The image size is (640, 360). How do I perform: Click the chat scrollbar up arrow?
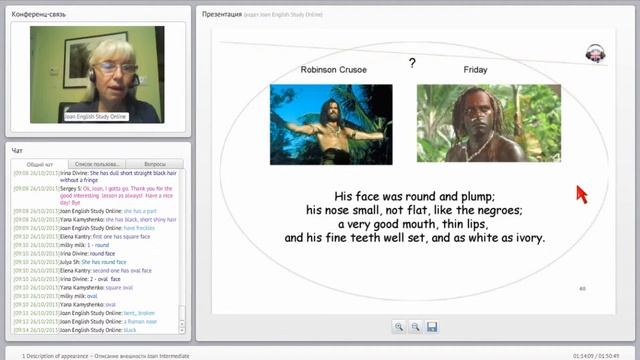(x=182, y=324)
